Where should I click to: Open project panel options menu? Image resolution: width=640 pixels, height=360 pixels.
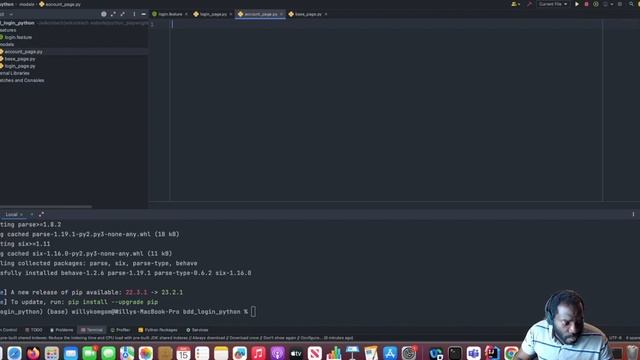click(134, 14)
